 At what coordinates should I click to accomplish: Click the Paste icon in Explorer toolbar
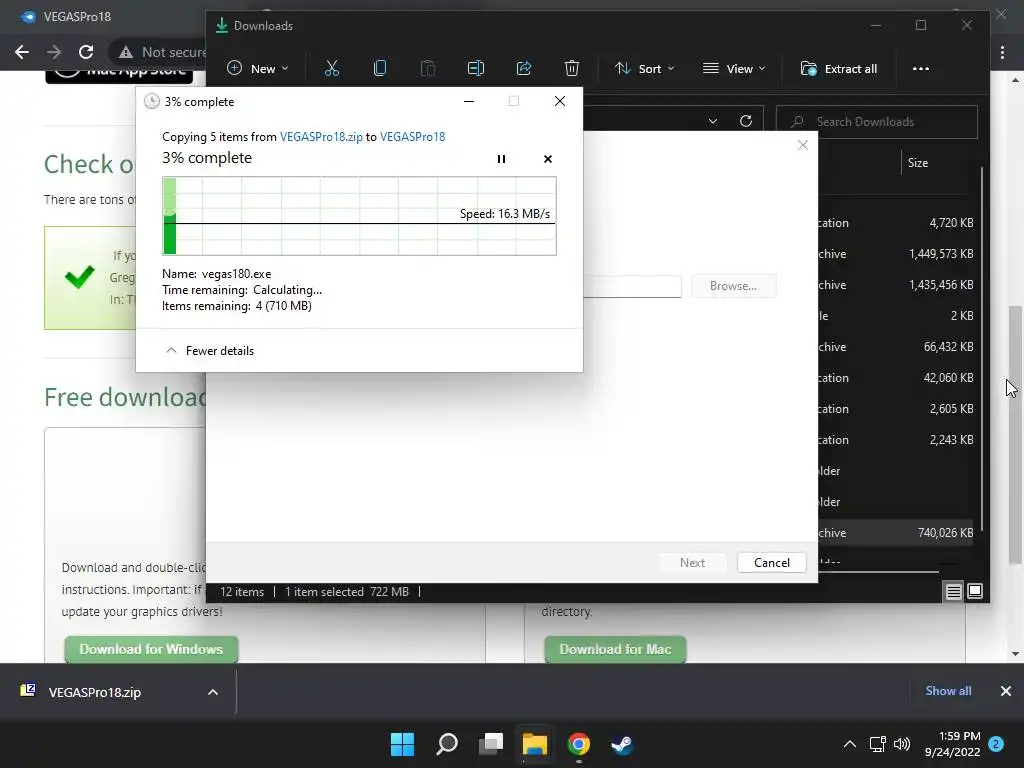coord(428,69)
